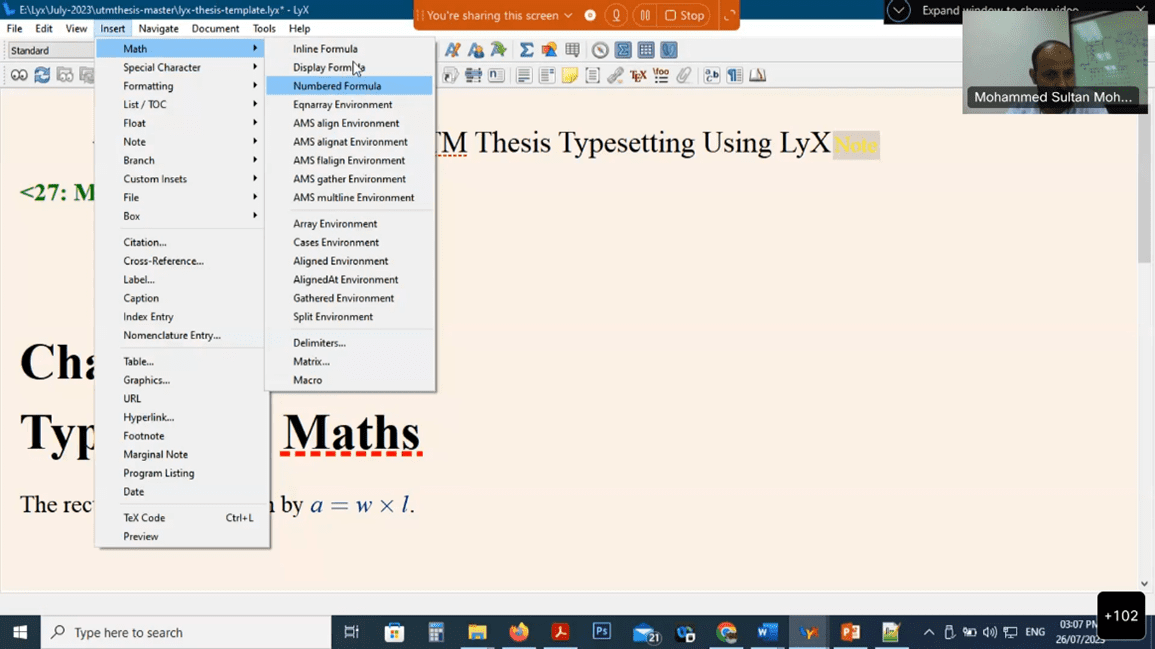Stop screen sharing in Zoom
The image size is (1155, 649).
coord(685,15)
